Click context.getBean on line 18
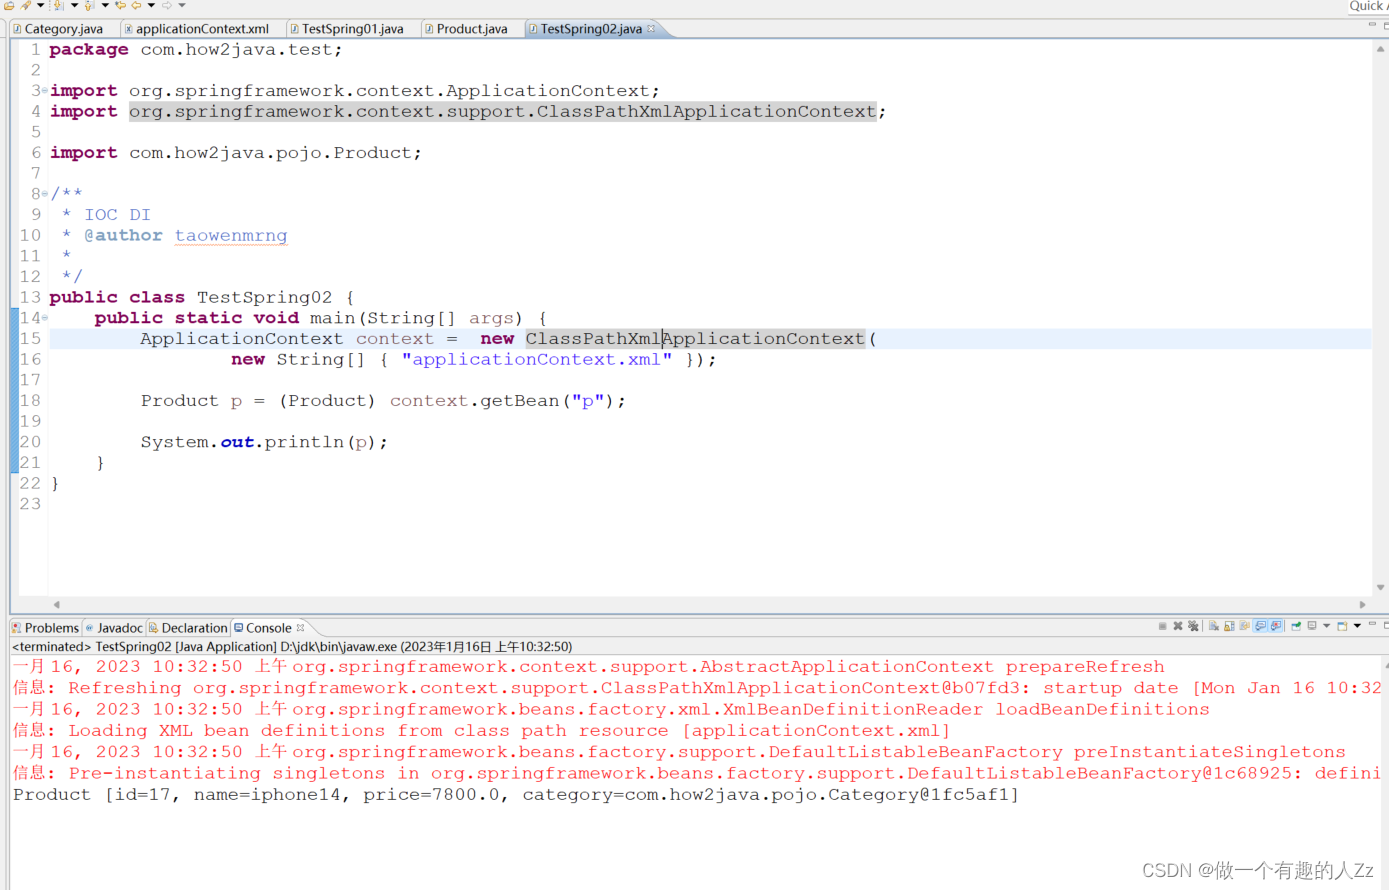The height and width of the screenshot is (890, 1389). click(475, 401)
